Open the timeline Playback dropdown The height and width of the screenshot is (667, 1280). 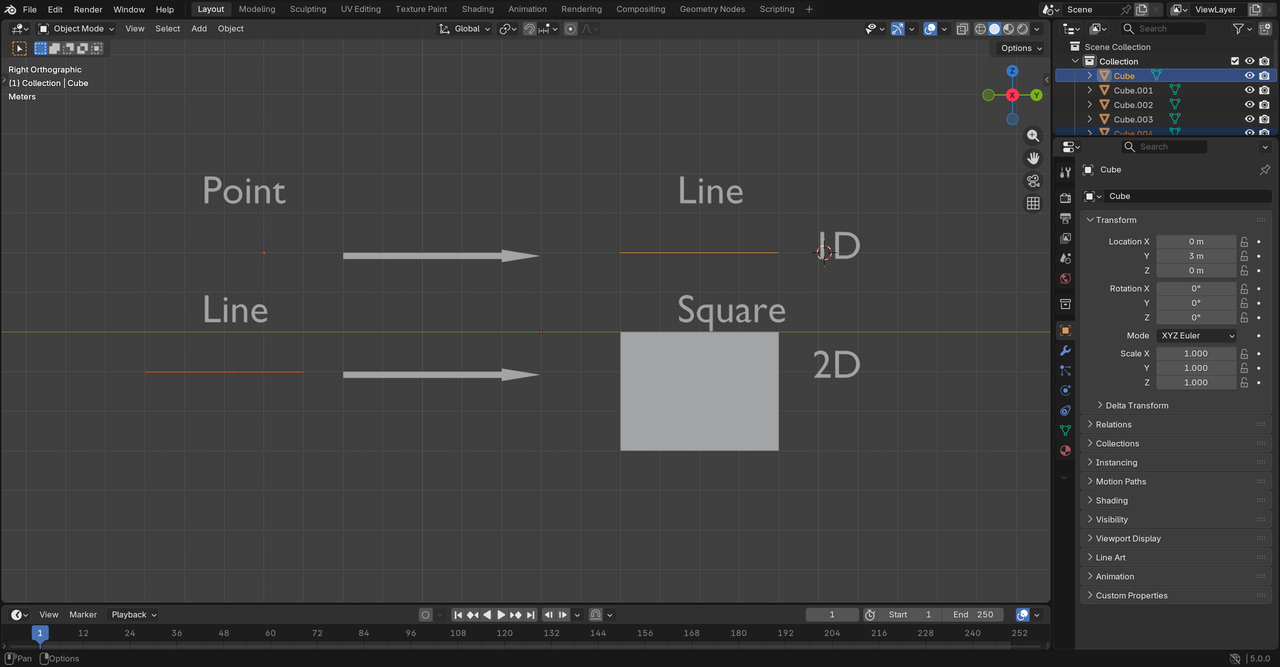pyautogui.click(x=134, y=615)
